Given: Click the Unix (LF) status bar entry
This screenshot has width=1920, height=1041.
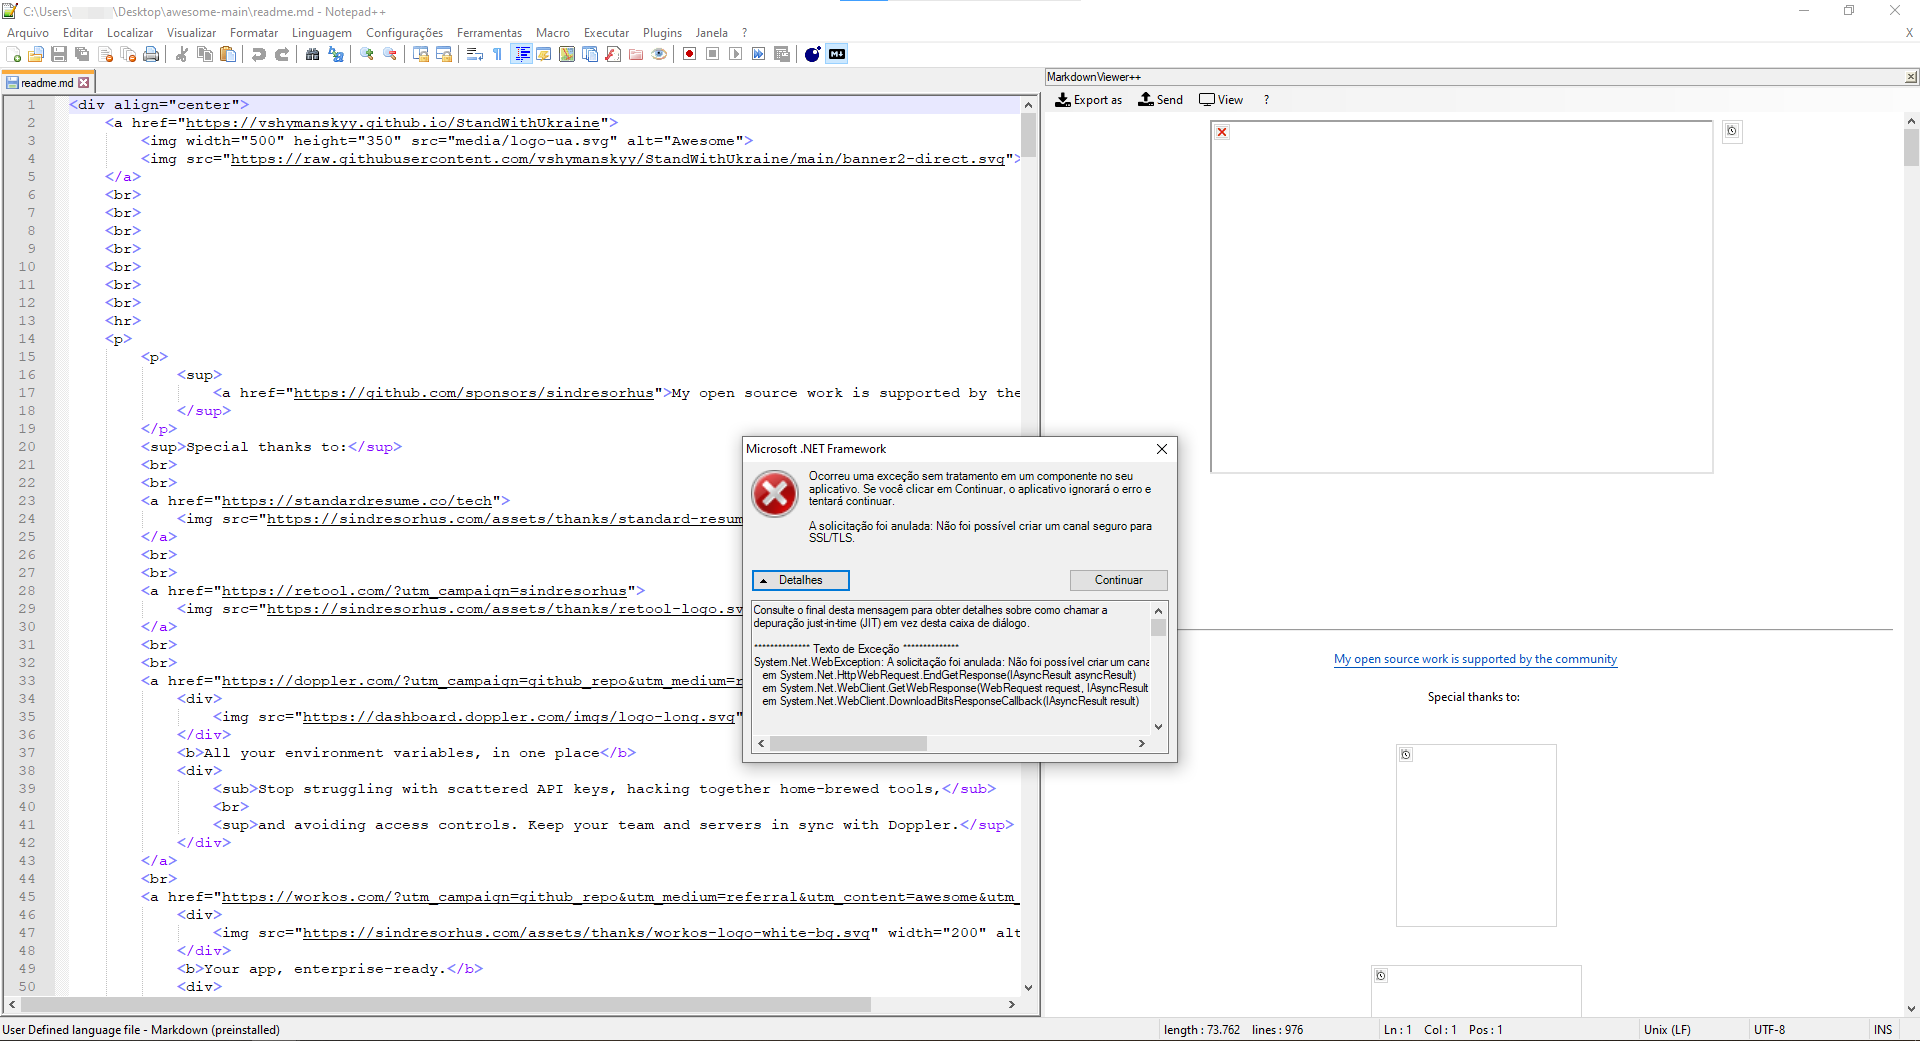Looking at the screenshot, I should tap(1667, 1030).
